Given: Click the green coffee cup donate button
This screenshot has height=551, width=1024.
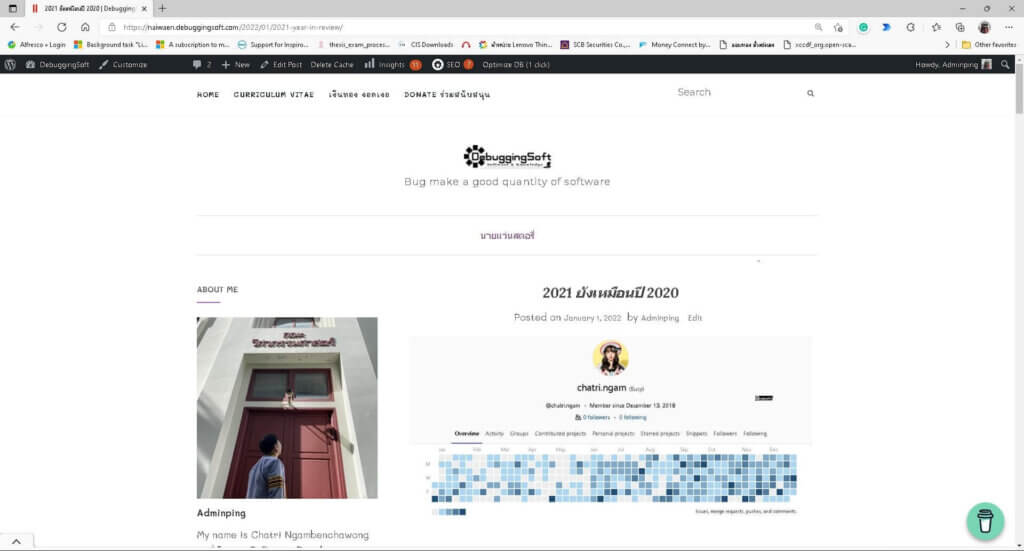Looking at the screenshot, I should pos(985,521).
